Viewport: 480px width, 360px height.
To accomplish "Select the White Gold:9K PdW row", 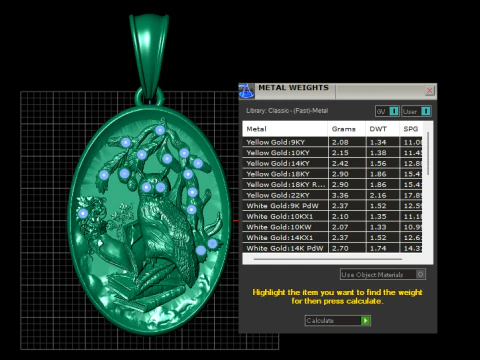I will (332, 206).
